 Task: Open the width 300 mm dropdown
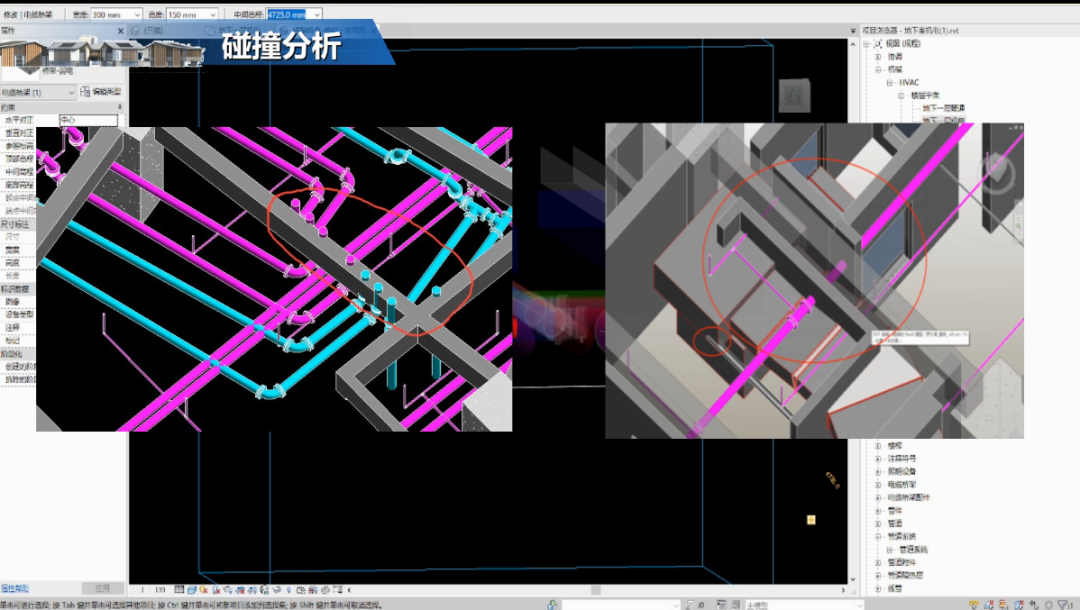click(x=137, y=15)
